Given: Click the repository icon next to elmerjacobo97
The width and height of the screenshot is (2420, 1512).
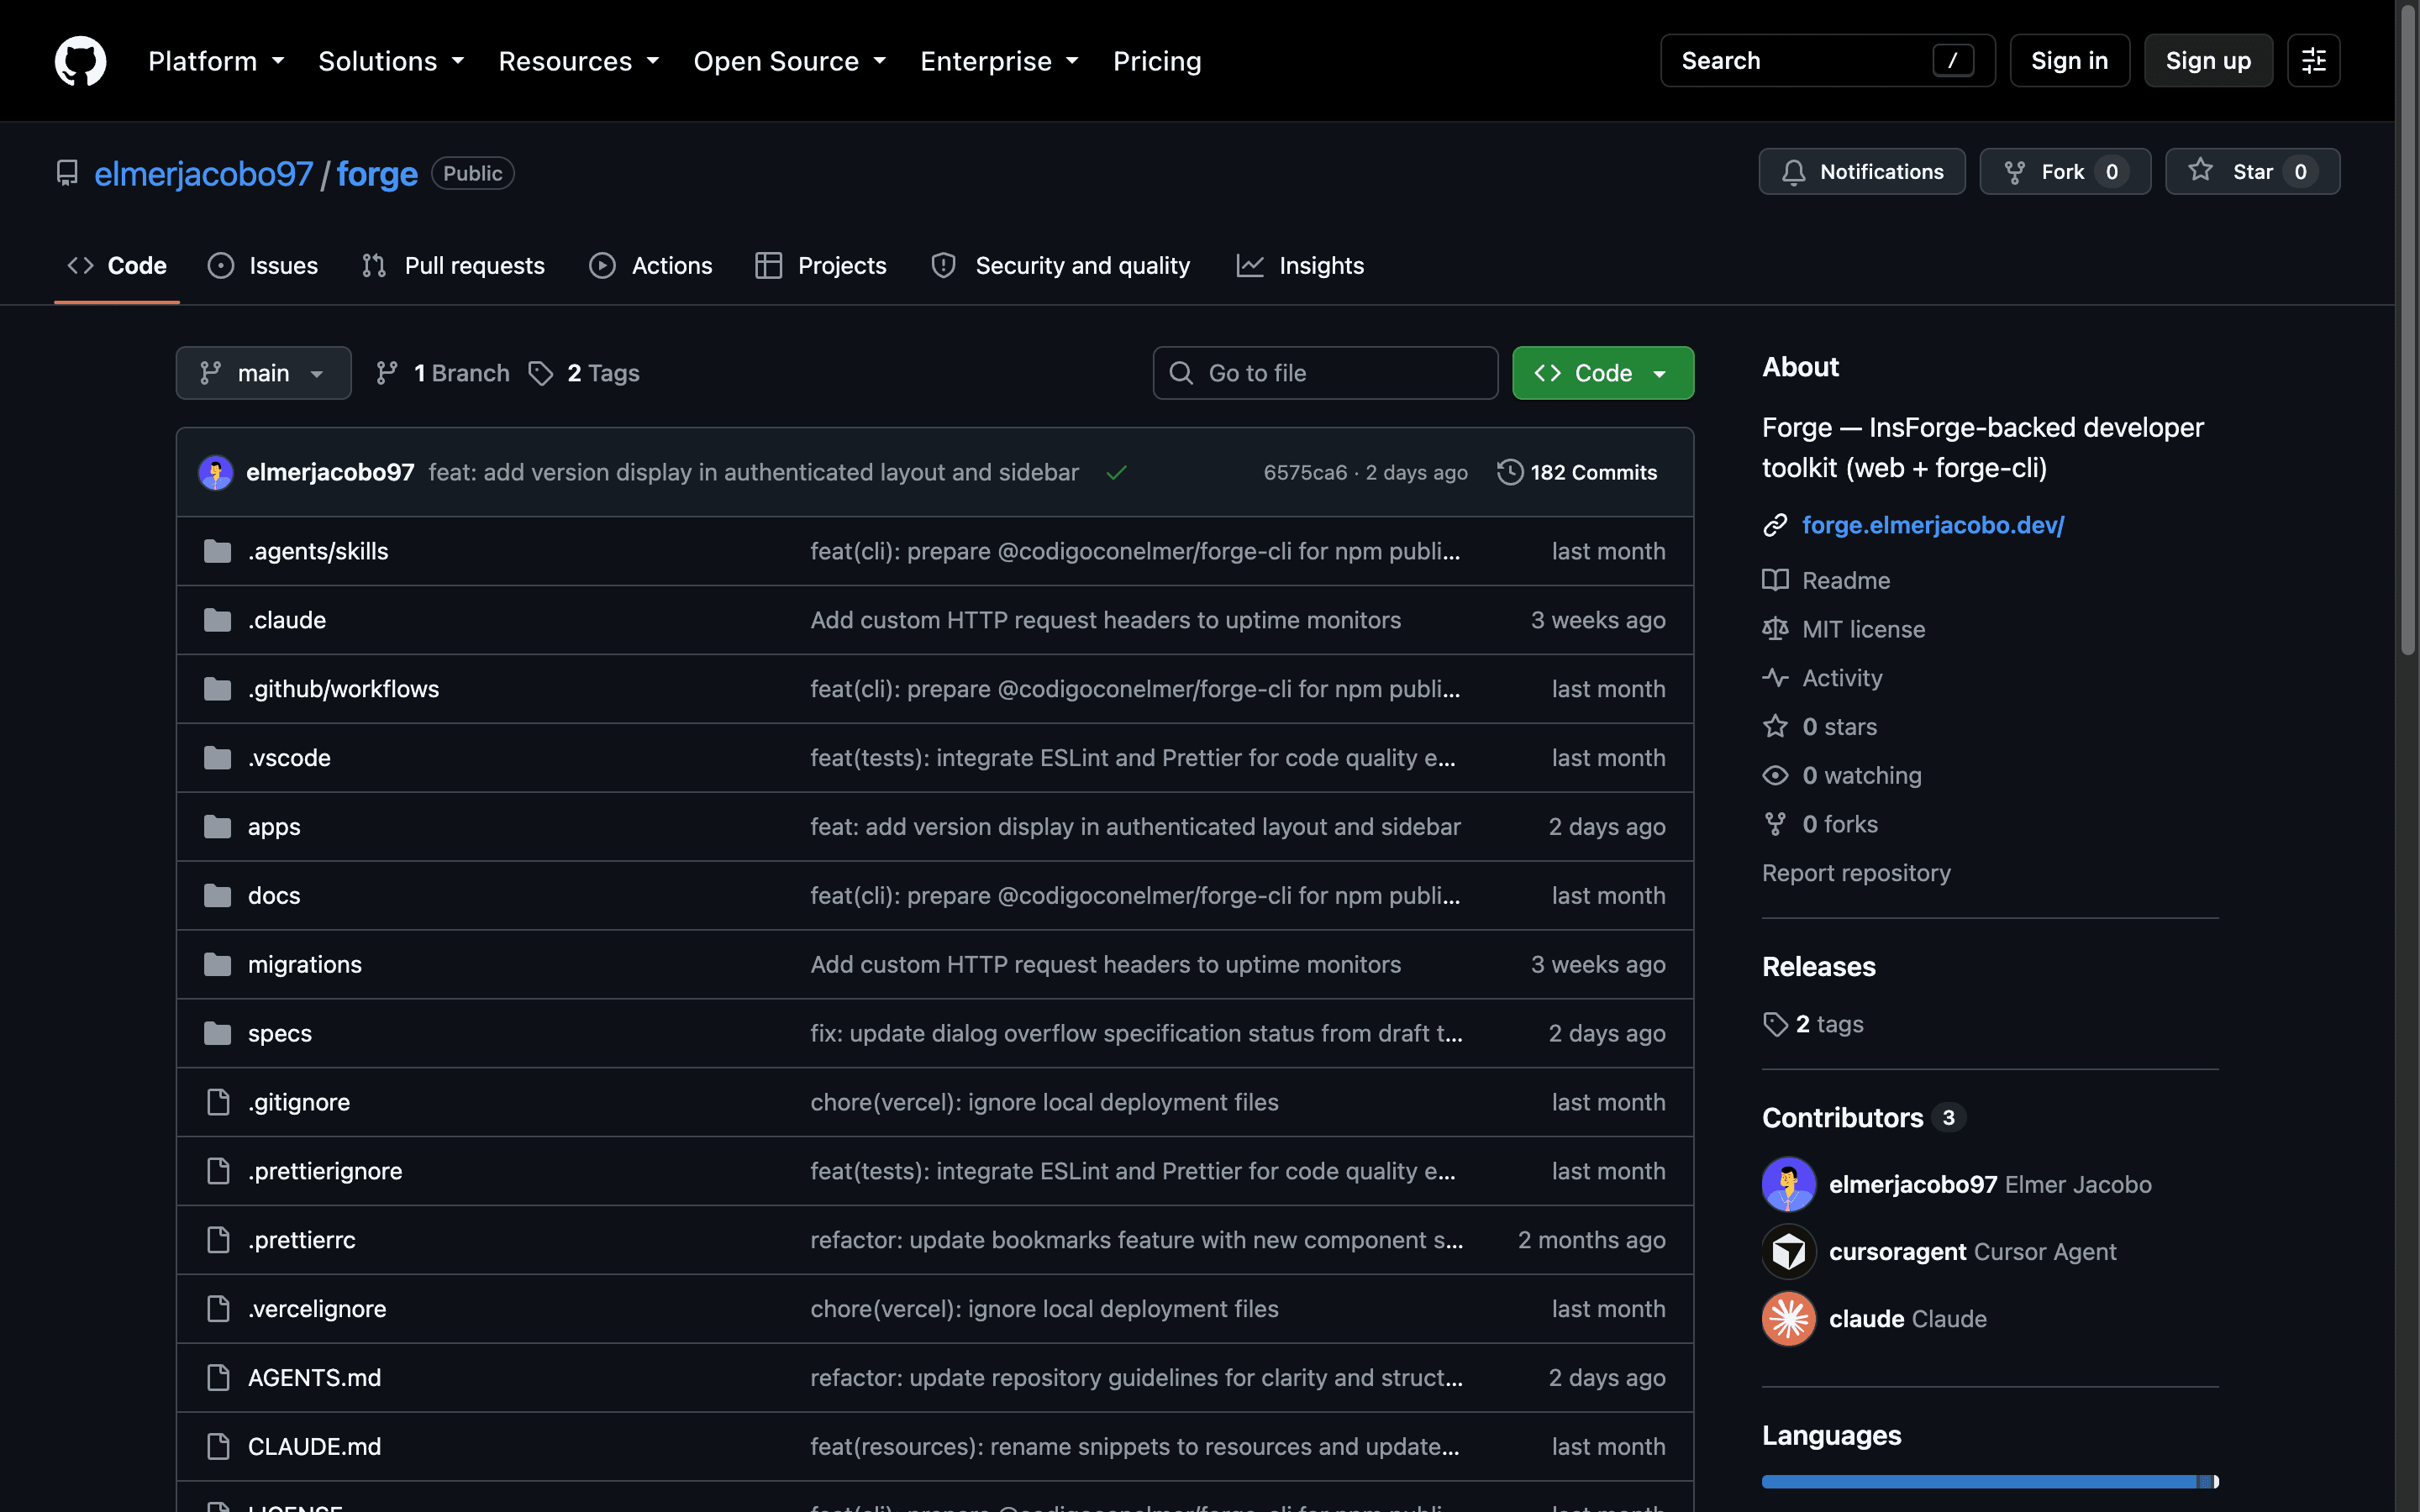Looking at the screenshot, I should click(x=67, y=173).
